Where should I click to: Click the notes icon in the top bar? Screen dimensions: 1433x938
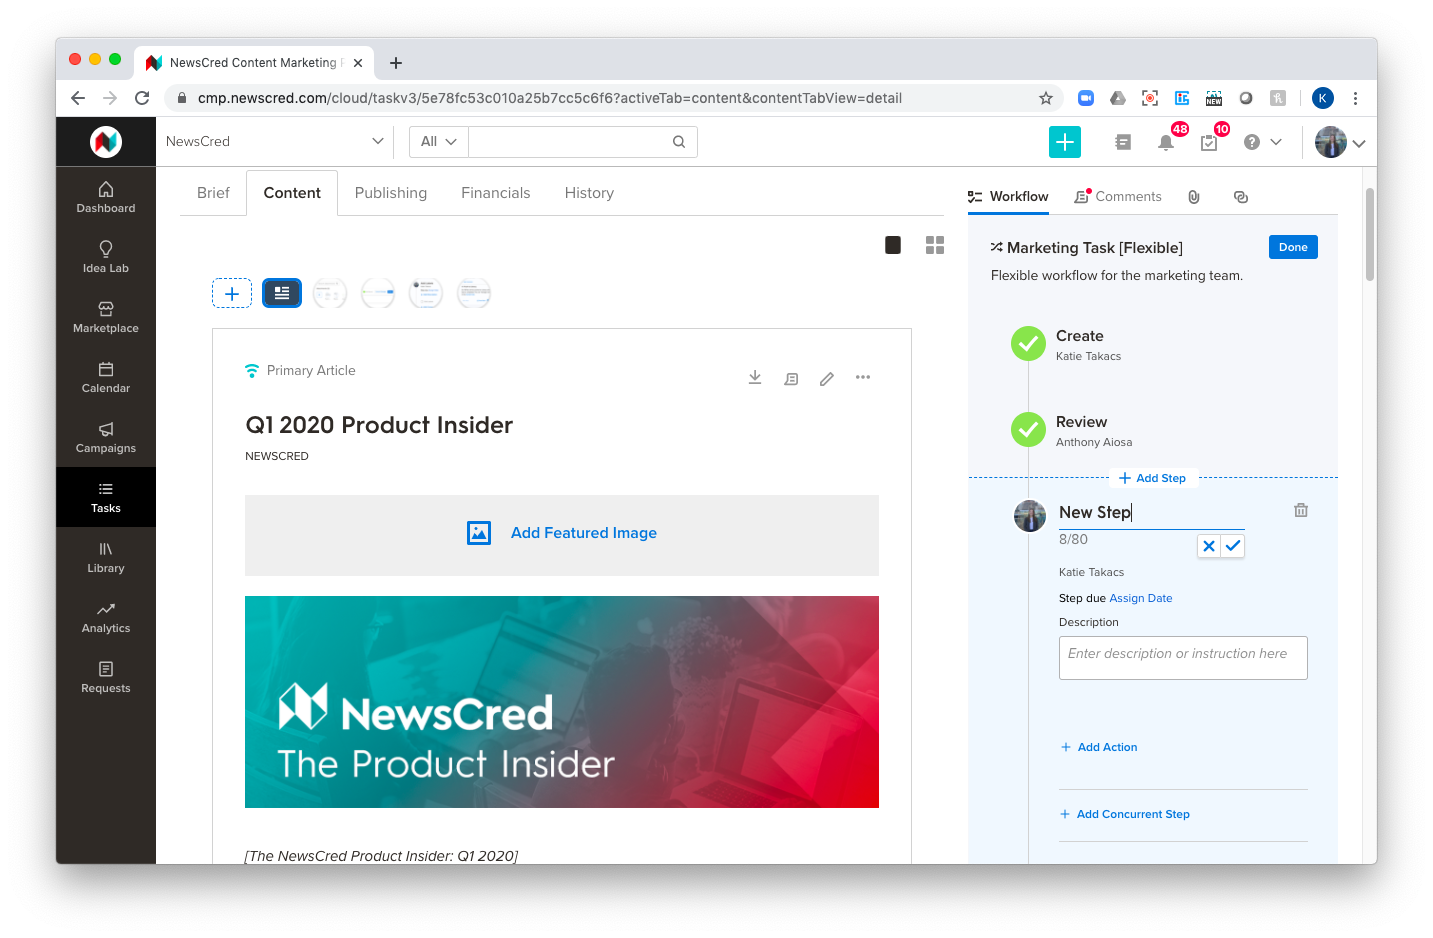(1123, 142)
